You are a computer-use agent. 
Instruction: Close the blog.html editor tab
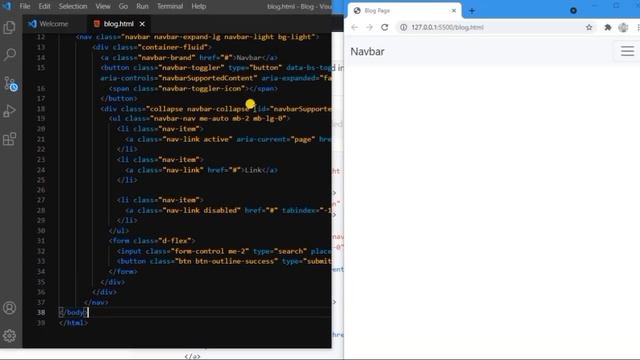point(142,24)
